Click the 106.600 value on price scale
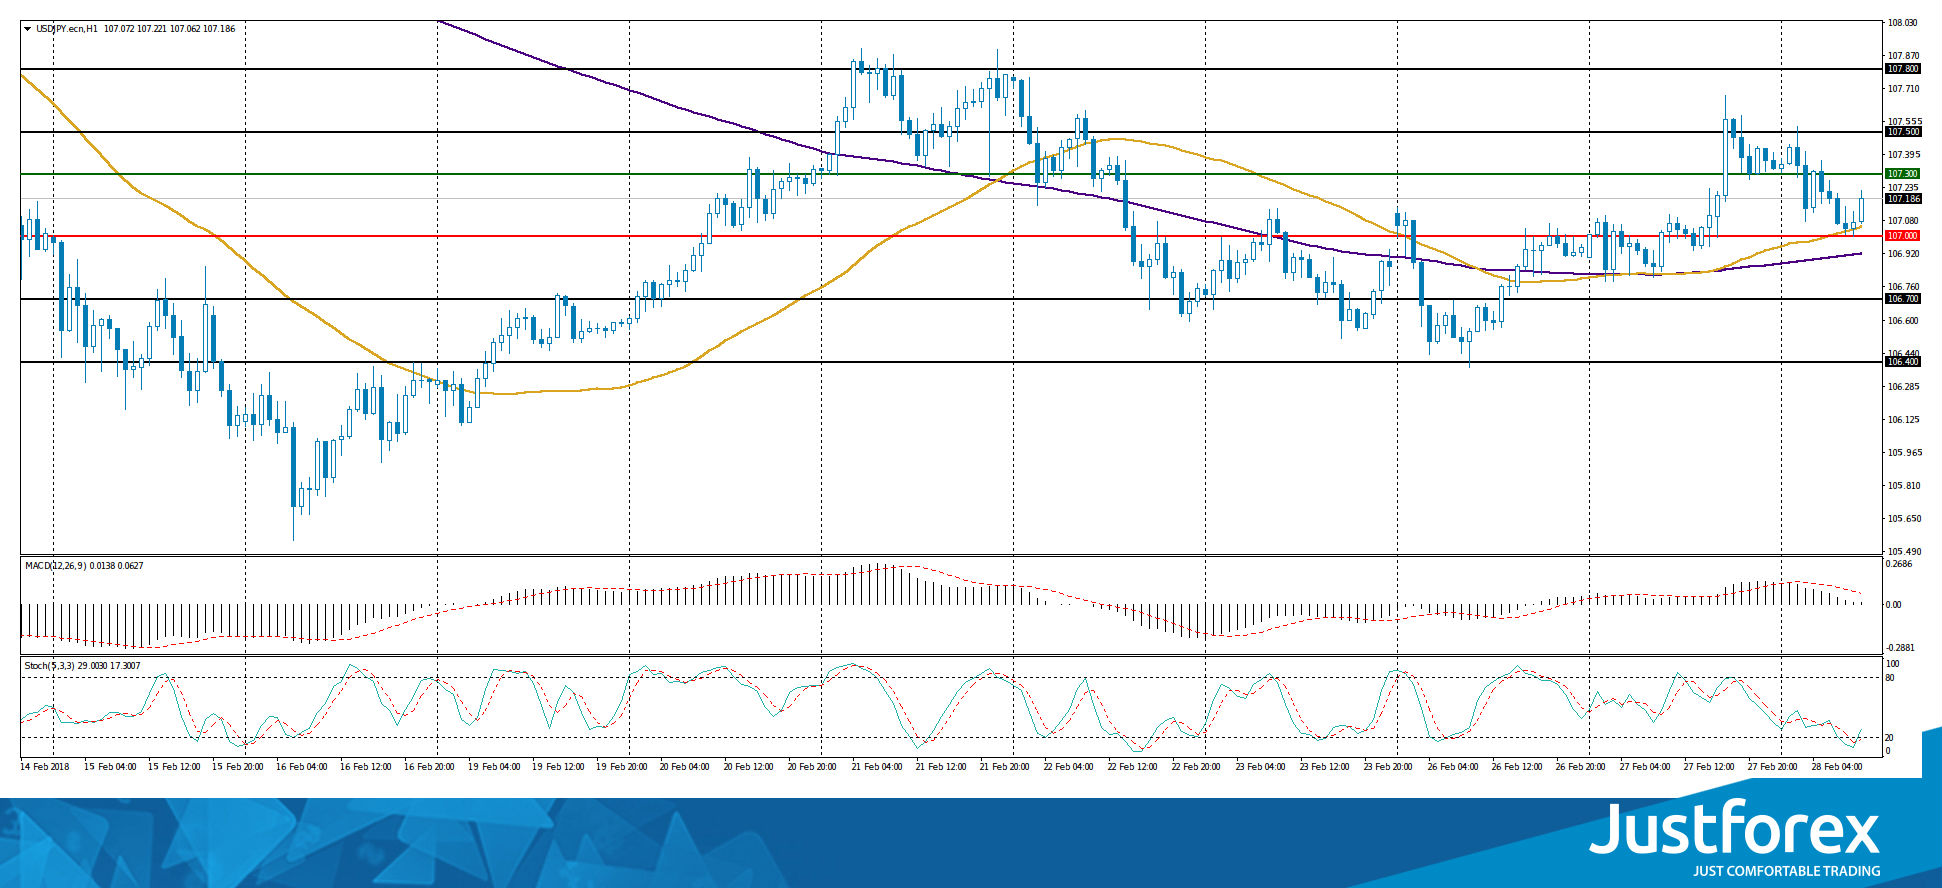 pyautogui.click(x=1902, y=321)
